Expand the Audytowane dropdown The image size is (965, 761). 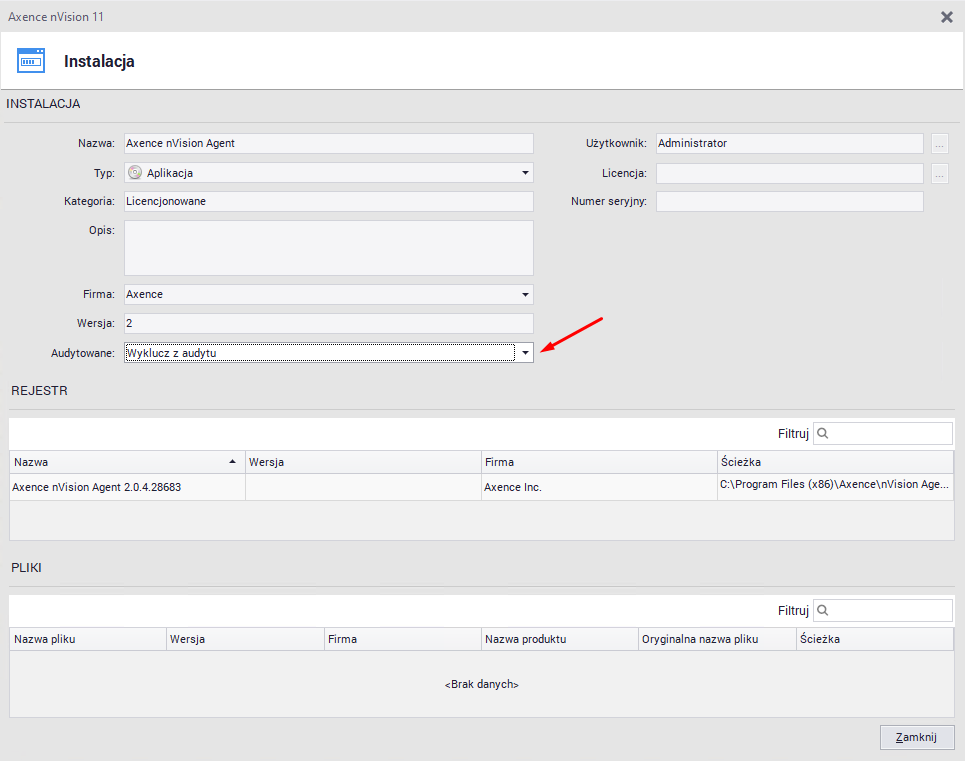coord(525,353)
